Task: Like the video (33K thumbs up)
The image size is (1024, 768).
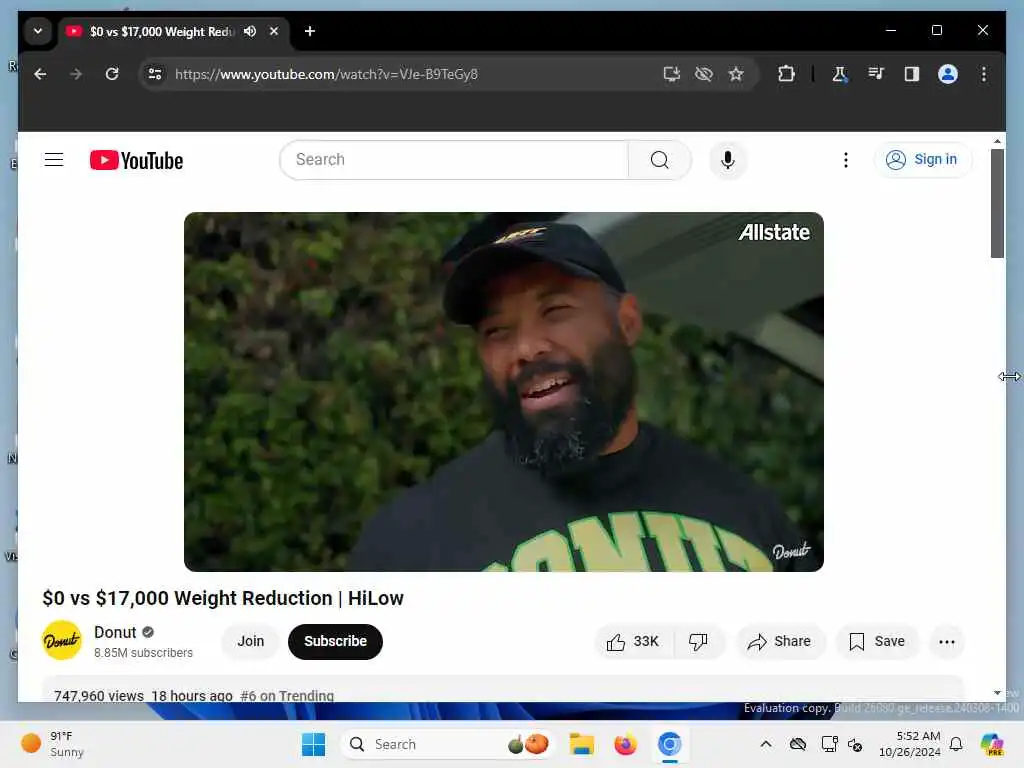Action: (632, 642)
